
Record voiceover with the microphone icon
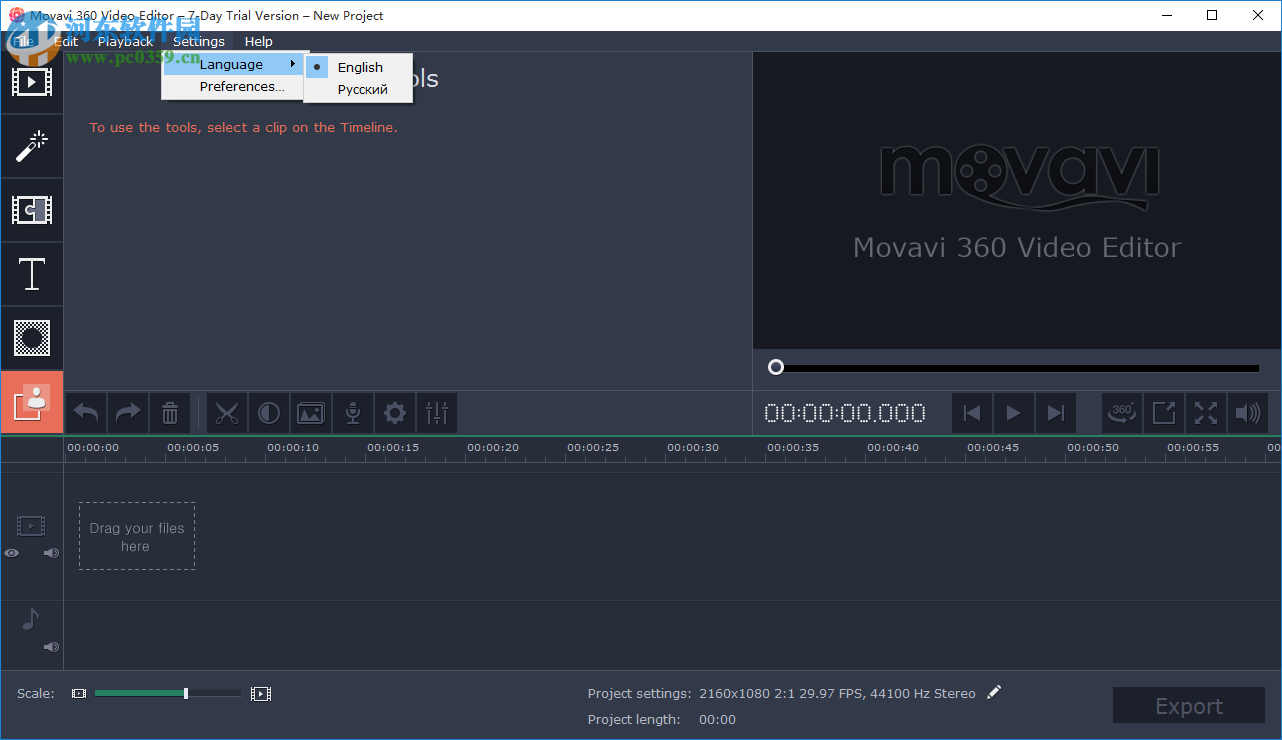tap(352, 413)
